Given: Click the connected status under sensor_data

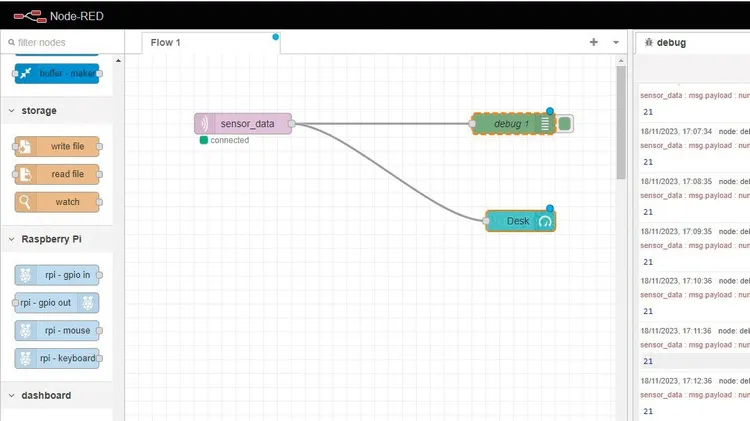Looking at the screenshot, I should (x=224, y=140).
